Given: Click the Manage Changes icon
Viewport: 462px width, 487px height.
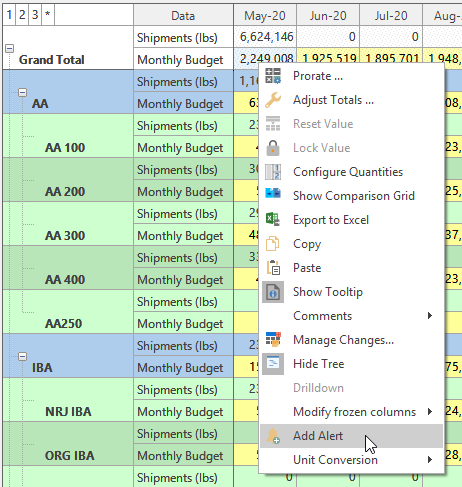Looking at the screenshot, I should (x=273, y=340).
